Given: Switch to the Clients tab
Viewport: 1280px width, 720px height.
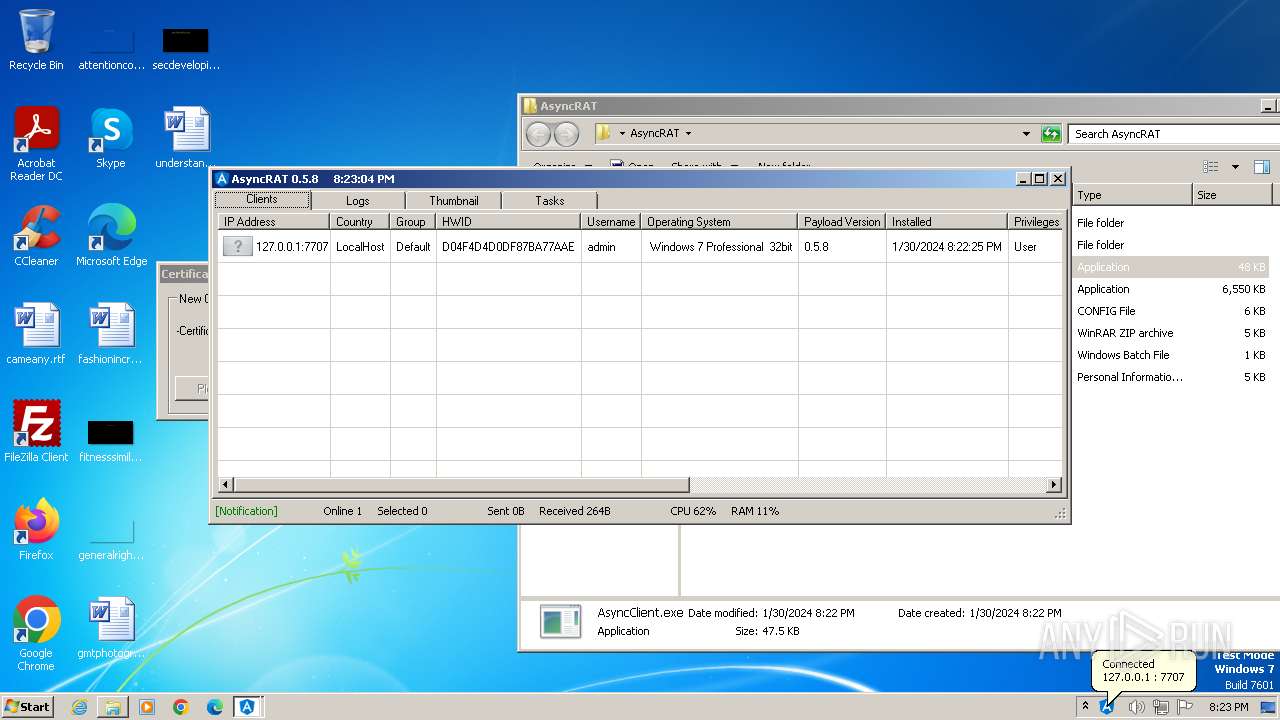Looking at the screenshot, I should [262, 200].
